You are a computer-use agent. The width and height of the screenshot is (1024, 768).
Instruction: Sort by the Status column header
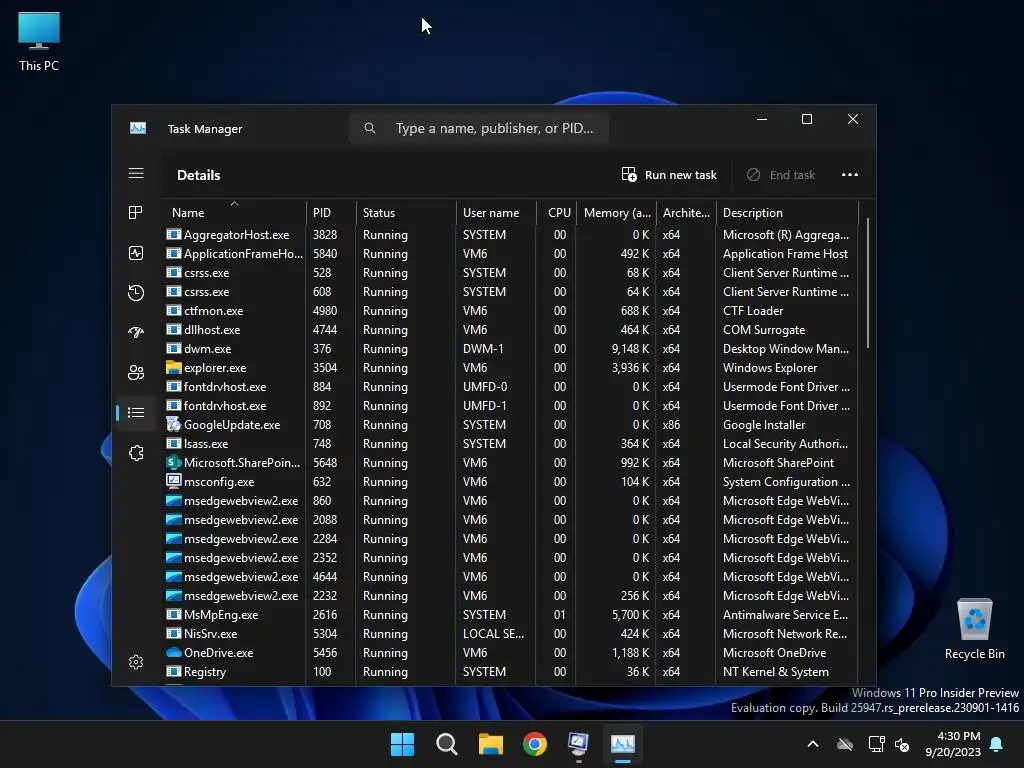pyautogui.click(x=406, y=212)
